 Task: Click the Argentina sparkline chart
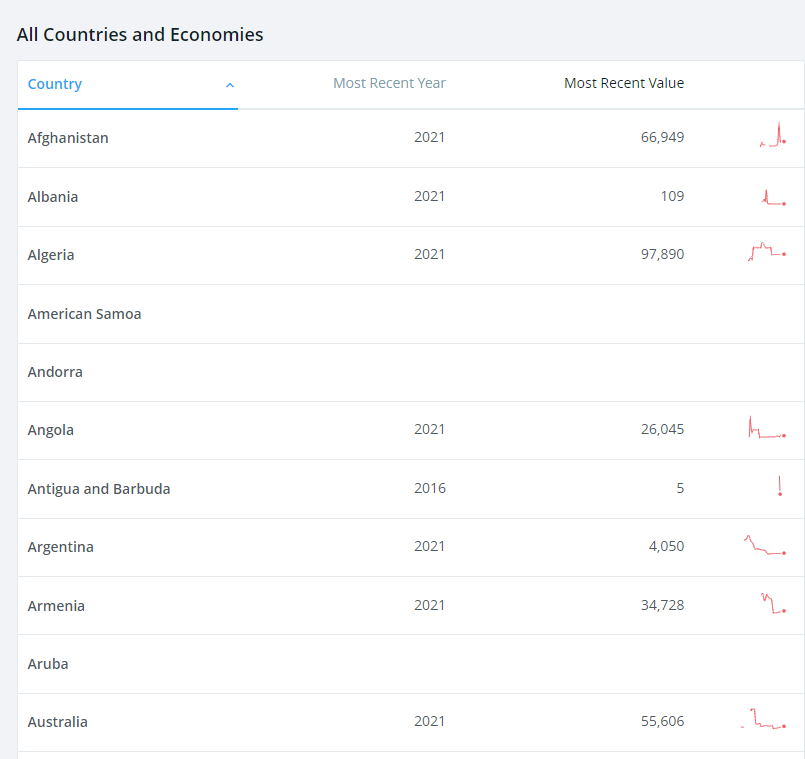765,546
